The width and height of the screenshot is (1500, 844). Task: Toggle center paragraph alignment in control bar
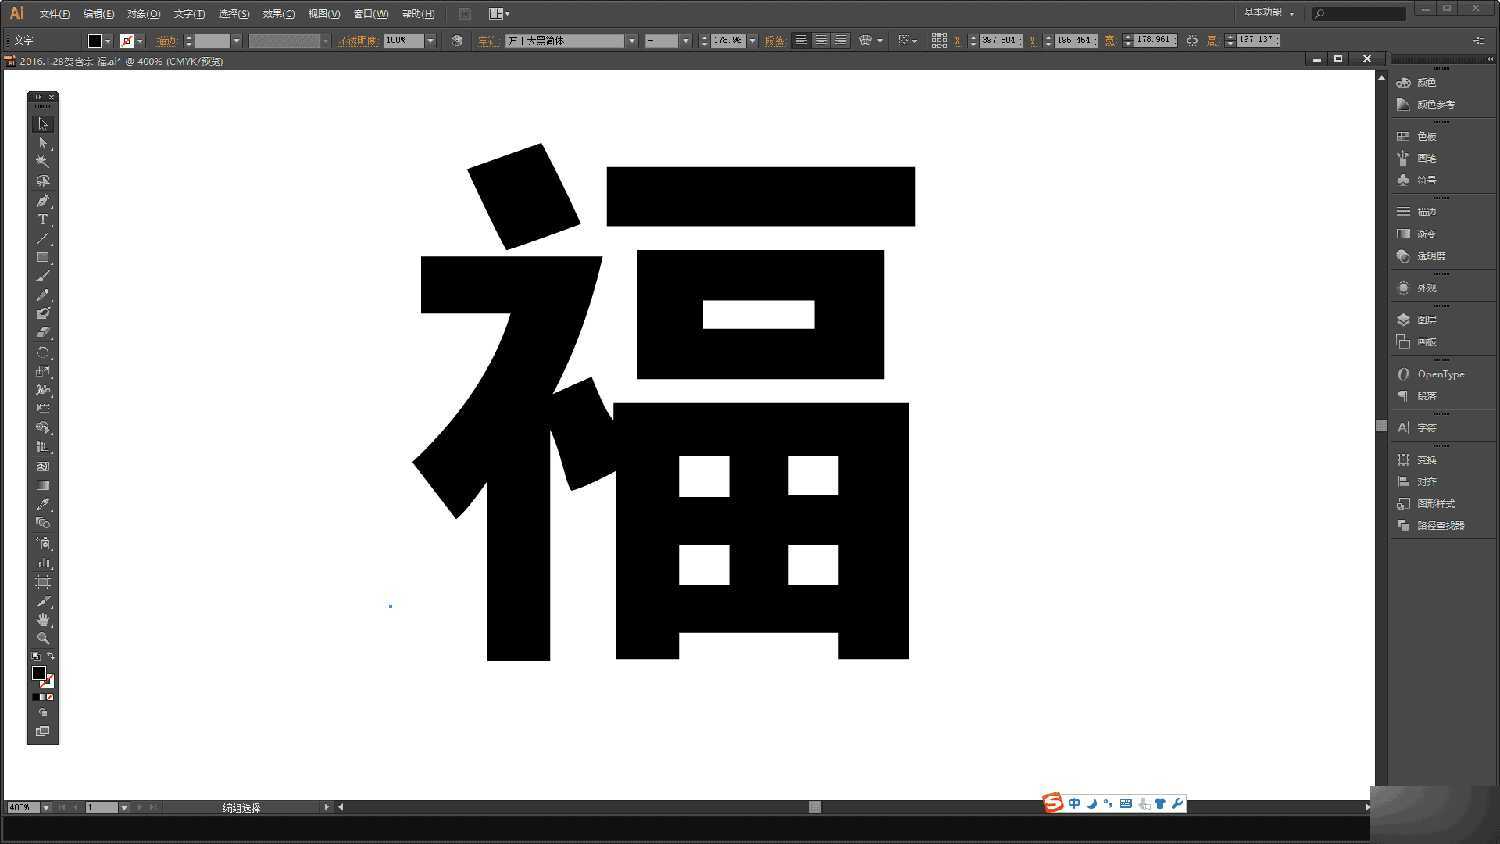pos(821,40)
